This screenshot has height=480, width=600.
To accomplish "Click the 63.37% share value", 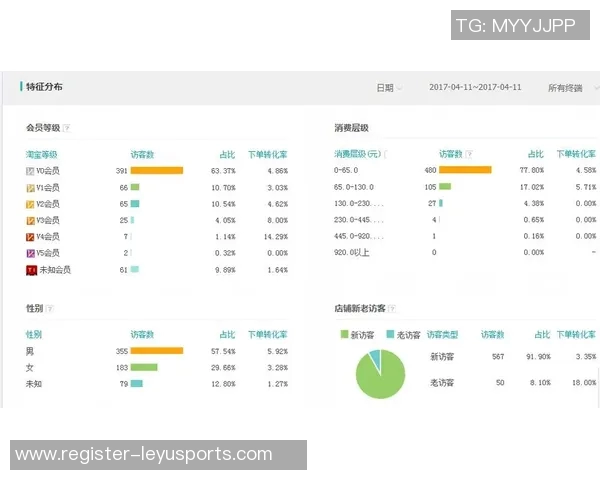I will pos(223,171).
